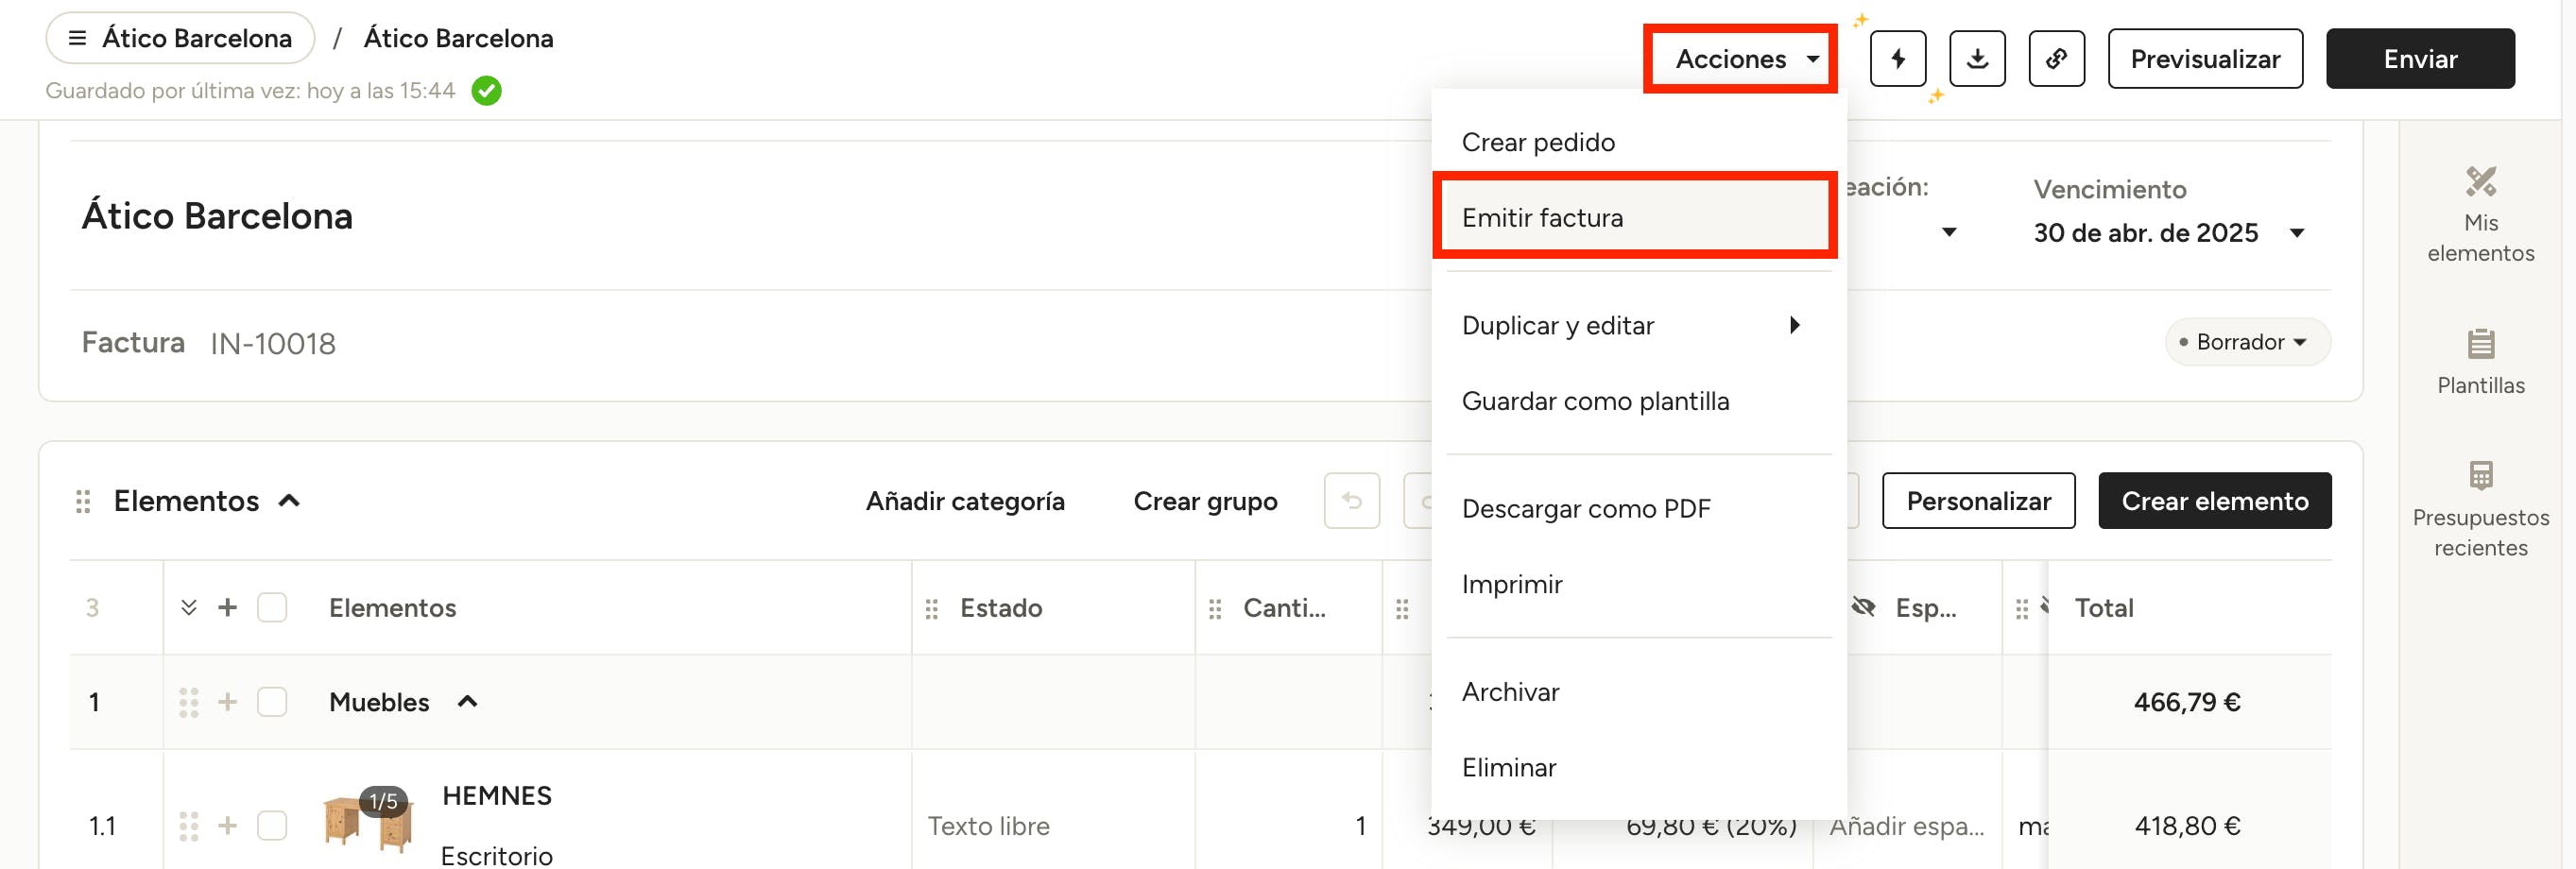Viewport: 2576px width, 869px height.
Task: Open the Vencimiento date dropdown
Action: (2296, 233)
